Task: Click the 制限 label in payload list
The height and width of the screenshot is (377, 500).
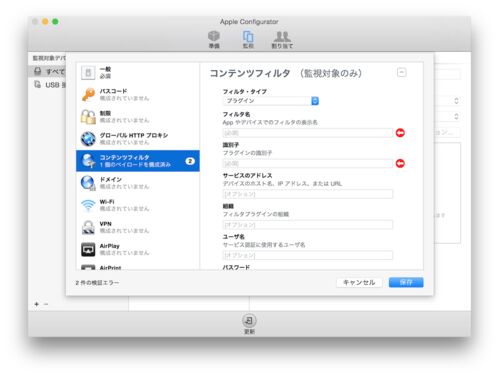Action: click(x=105, y=113)
